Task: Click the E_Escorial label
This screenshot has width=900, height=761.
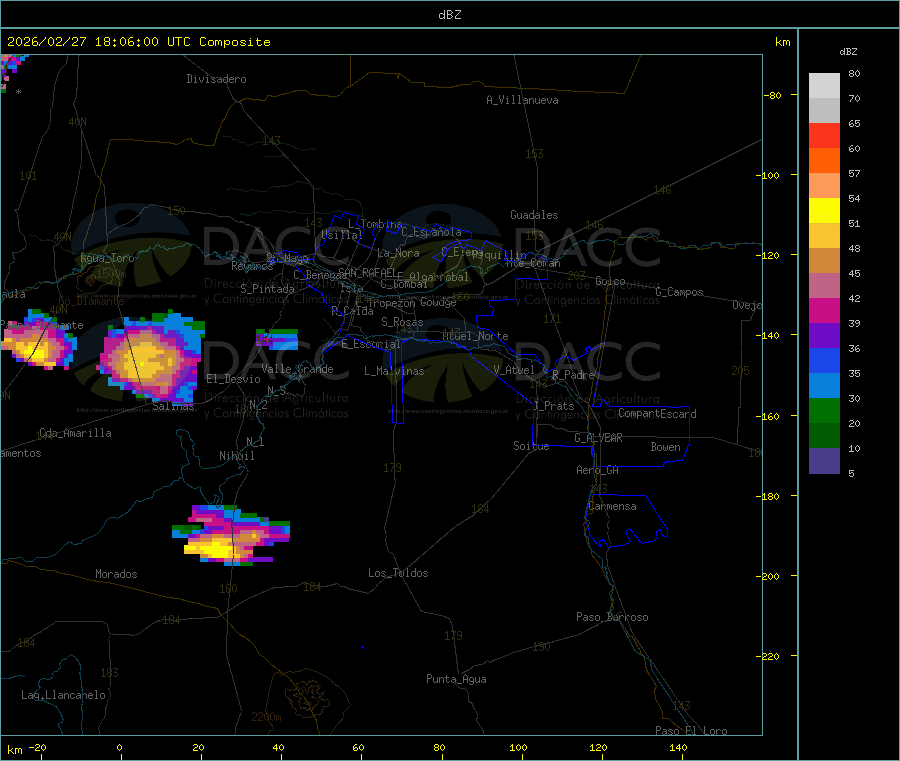Action: (371, 344)
